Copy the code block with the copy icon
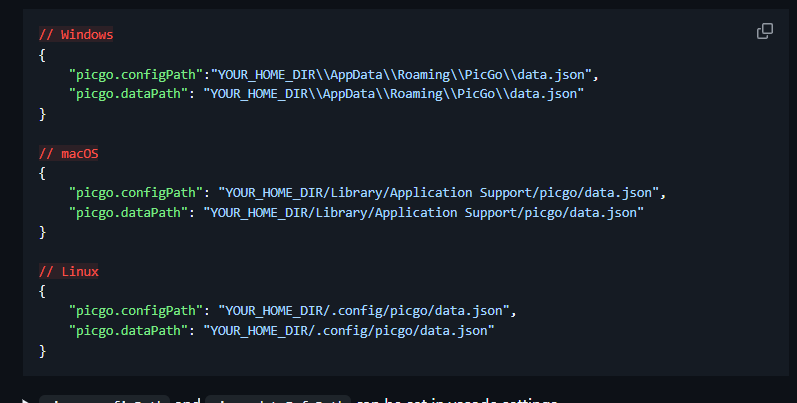Screen dimensions: 797x403 (764, 31)
